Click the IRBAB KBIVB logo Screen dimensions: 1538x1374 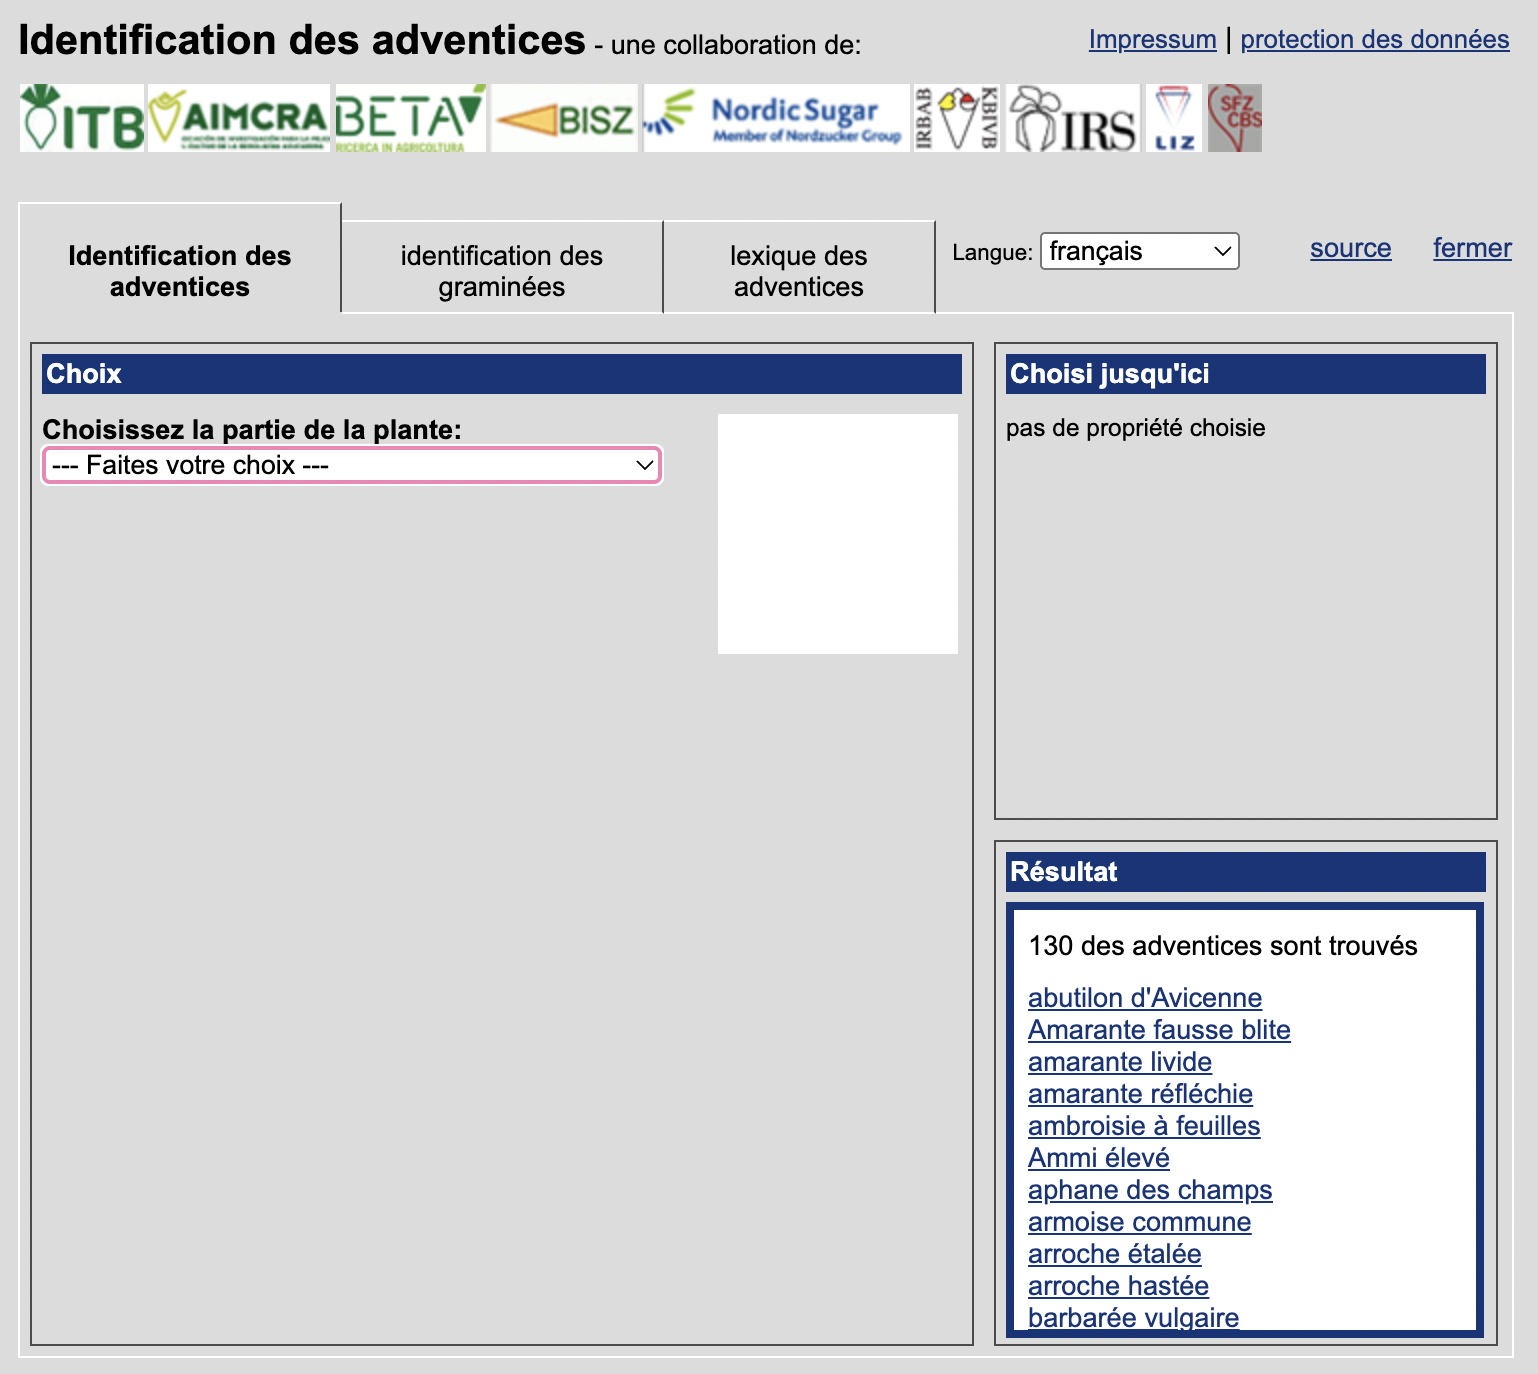957,118
